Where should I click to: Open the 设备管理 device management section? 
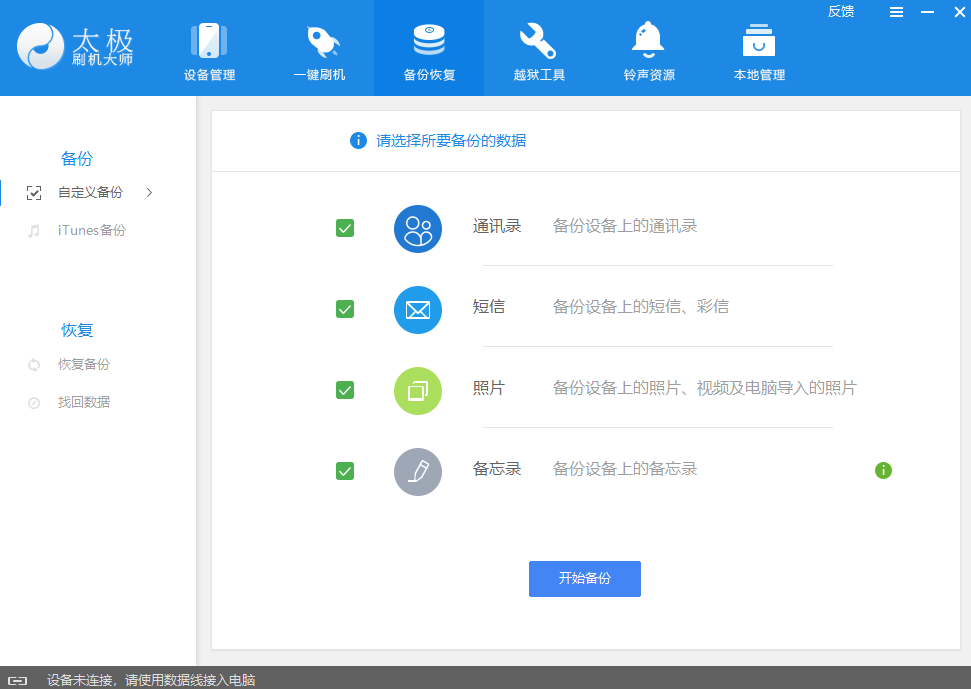coord(208,48)
